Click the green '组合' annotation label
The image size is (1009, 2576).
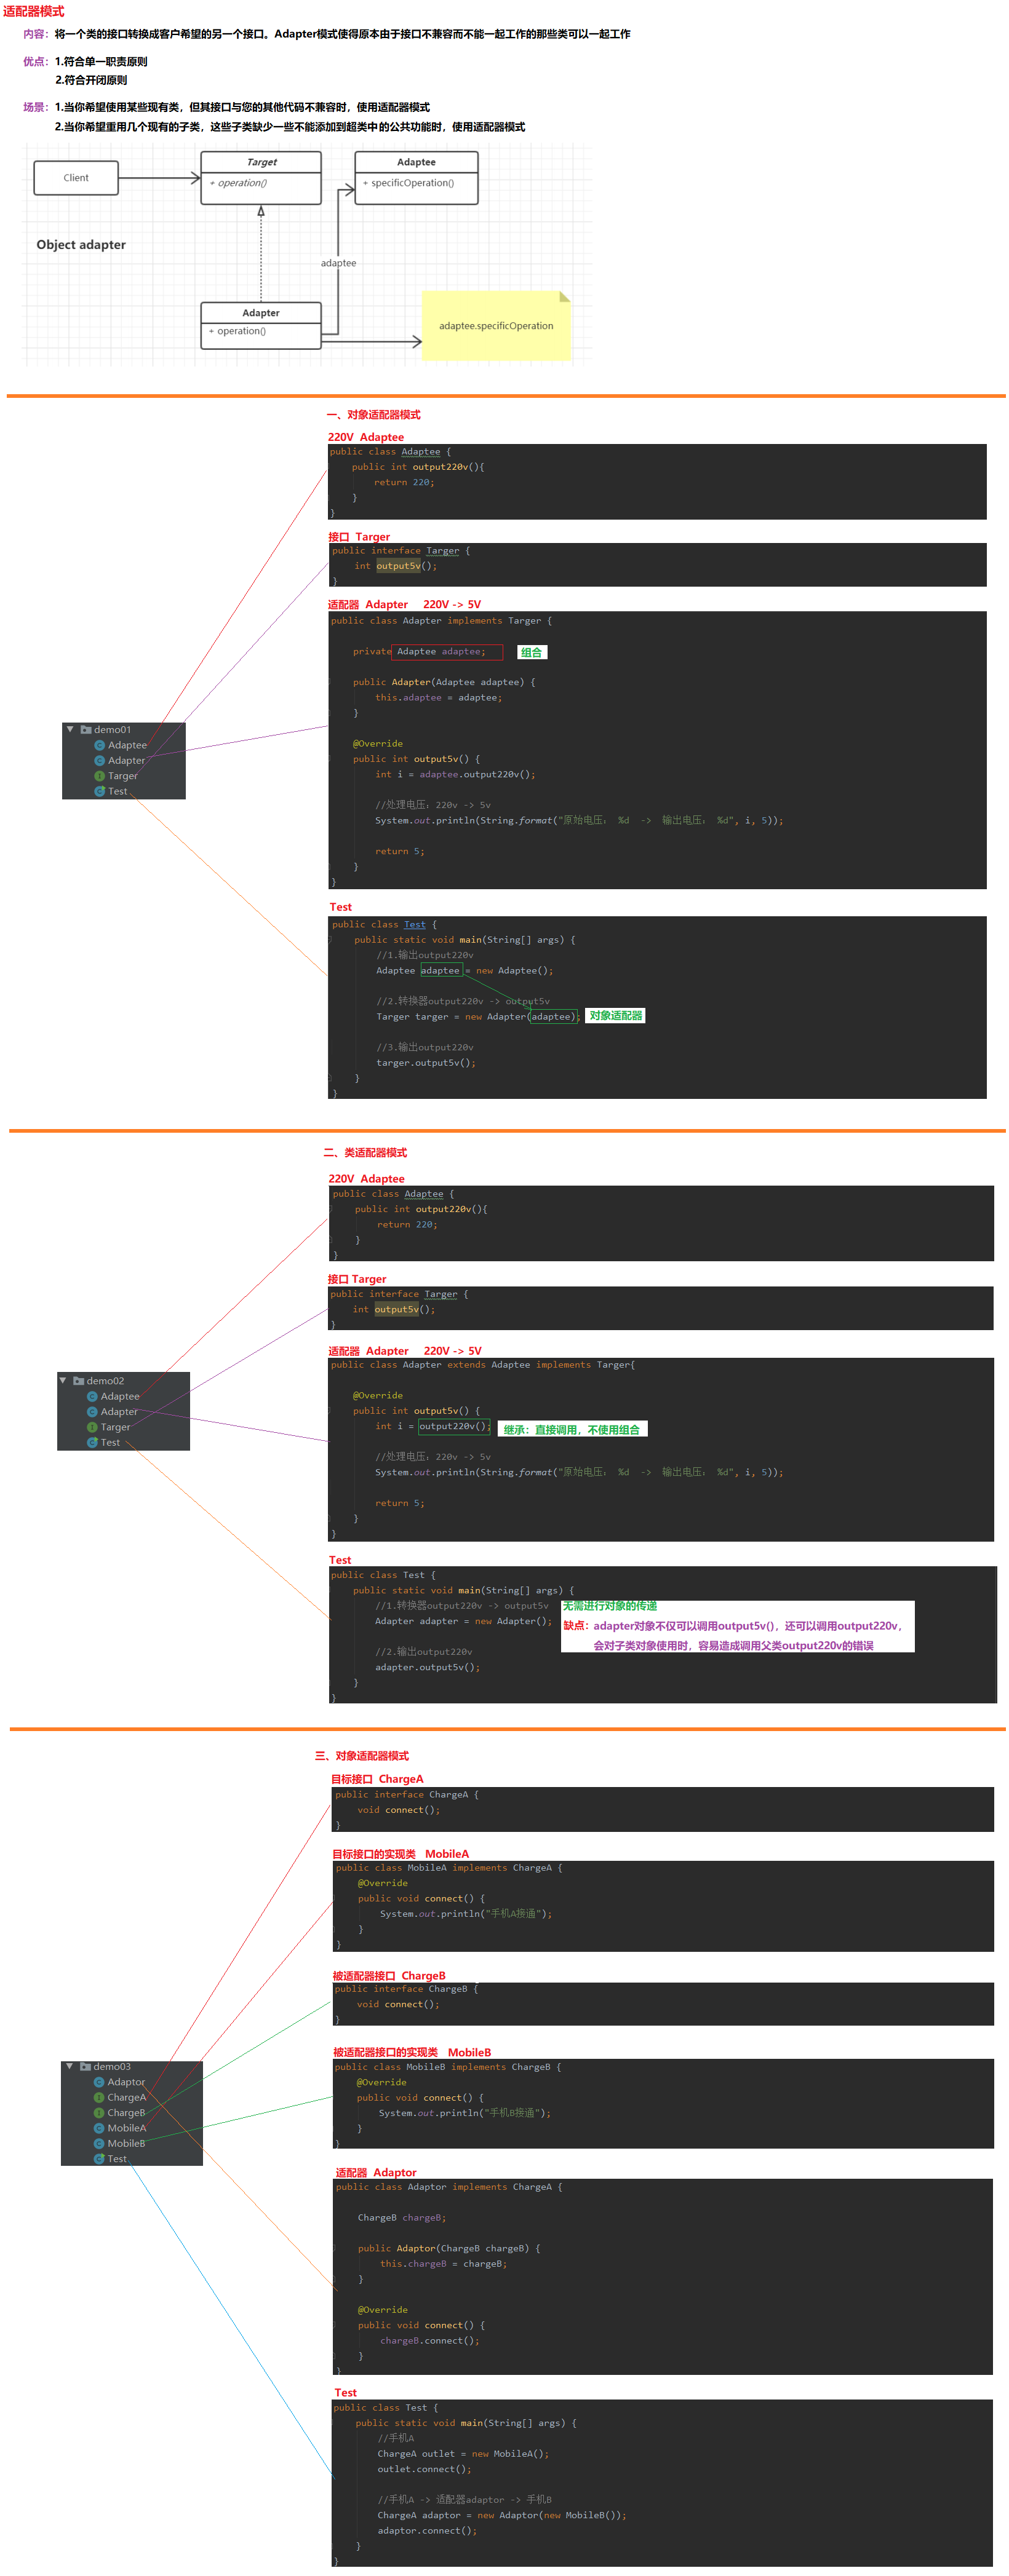(x=531, y=652)
